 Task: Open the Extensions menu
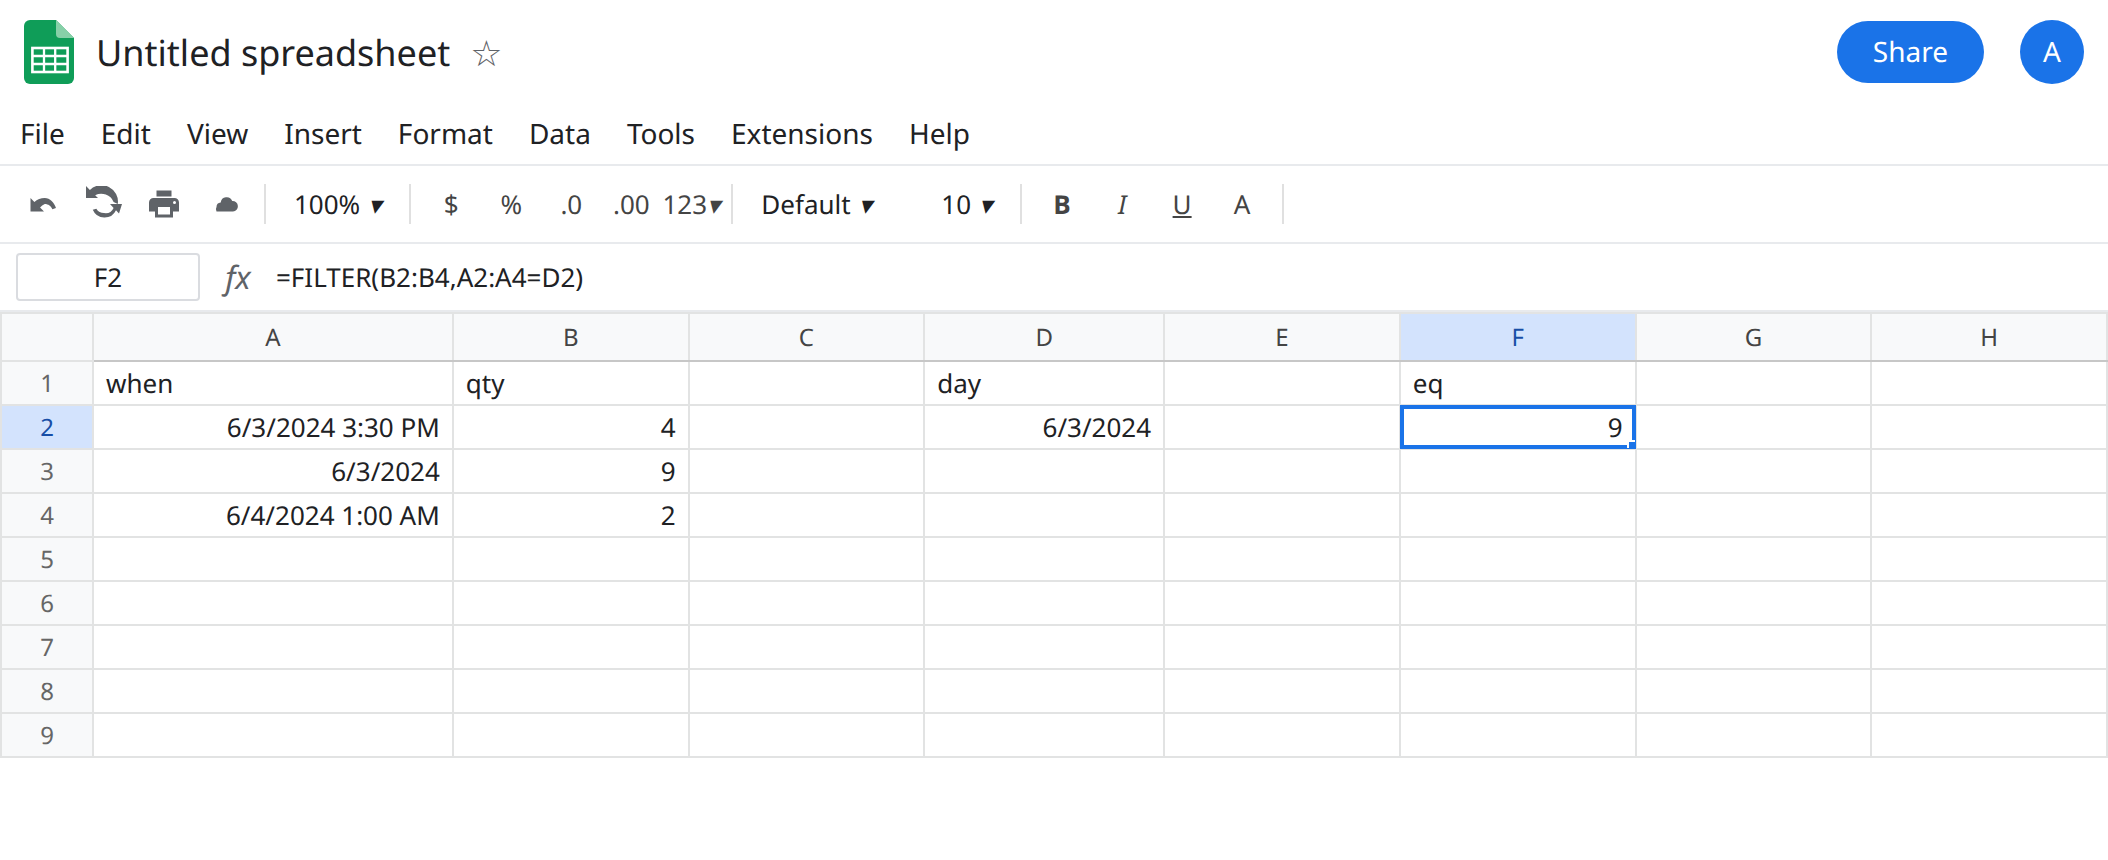coord(801,134)
